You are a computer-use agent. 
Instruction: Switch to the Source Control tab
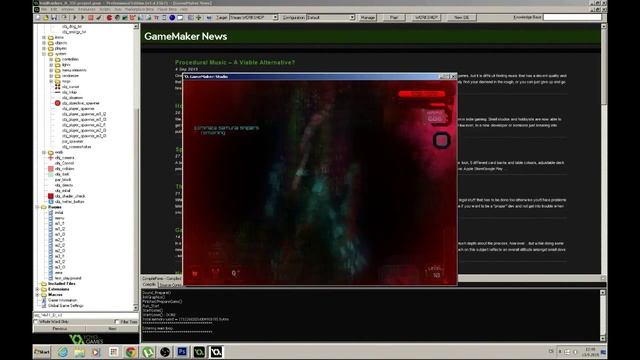[170, 284]
